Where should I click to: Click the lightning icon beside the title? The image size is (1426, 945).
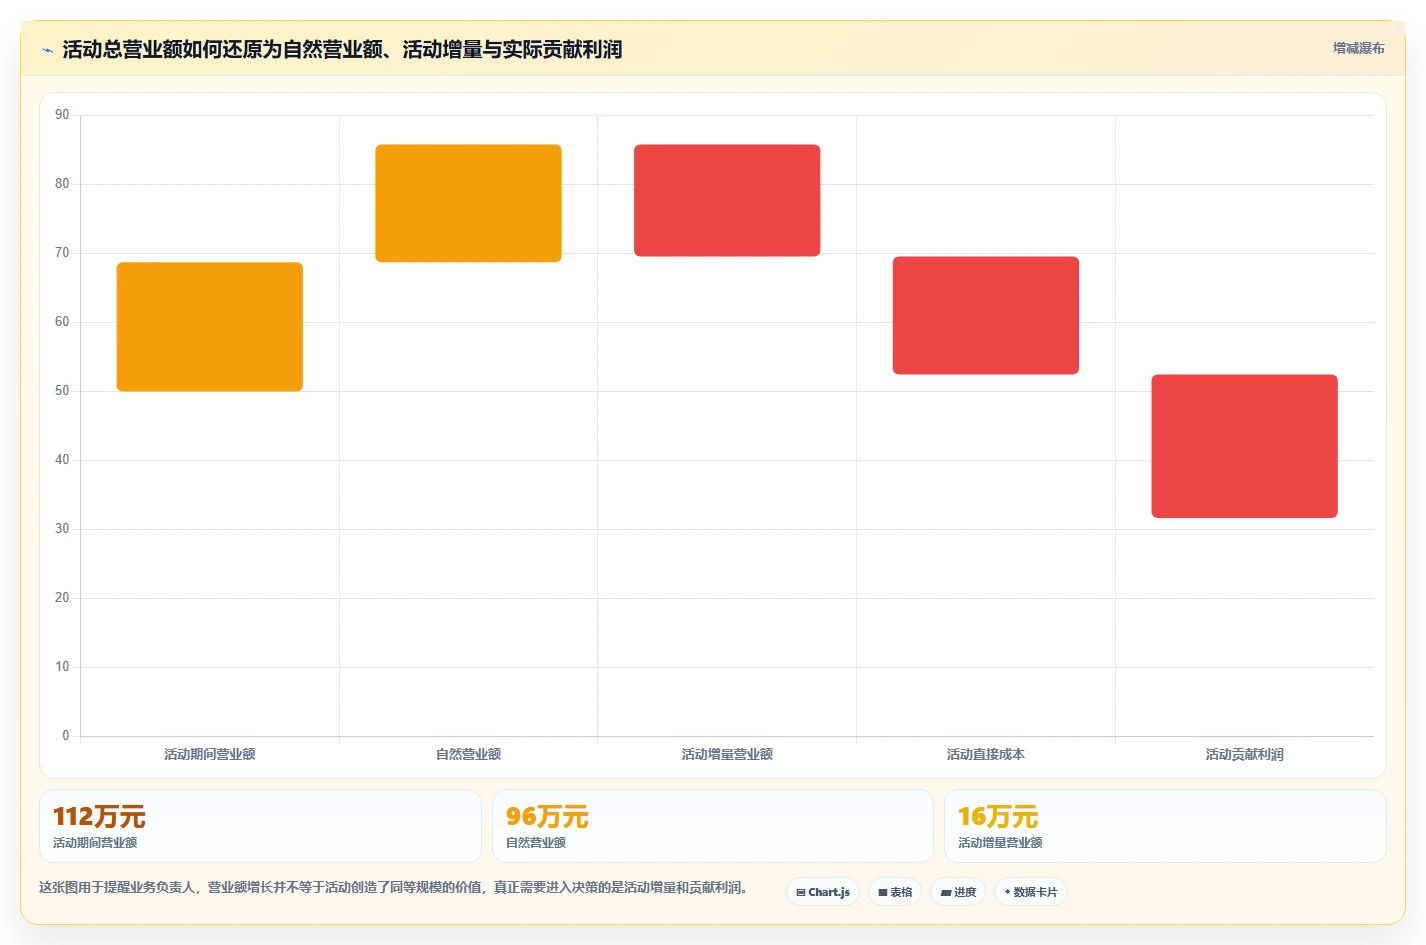pyautogui.click(x=47, y=50)
